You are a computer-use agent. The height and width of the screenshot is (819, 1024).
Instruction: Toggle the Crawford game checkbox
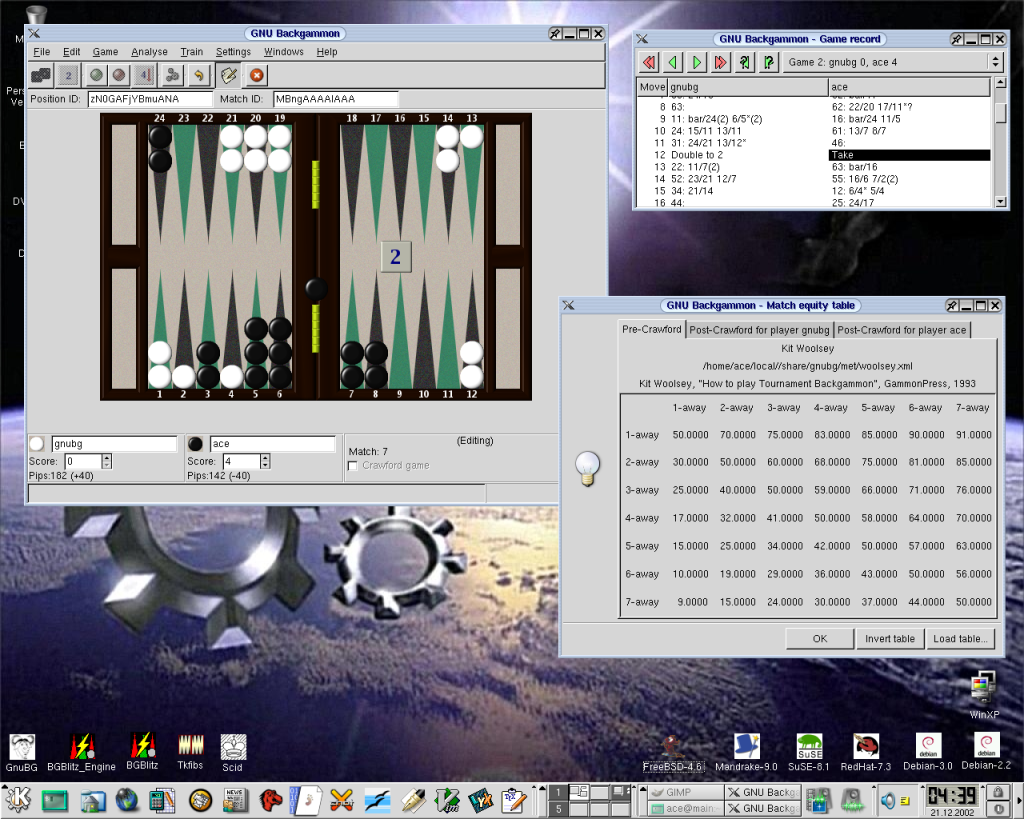click(353, 466)
